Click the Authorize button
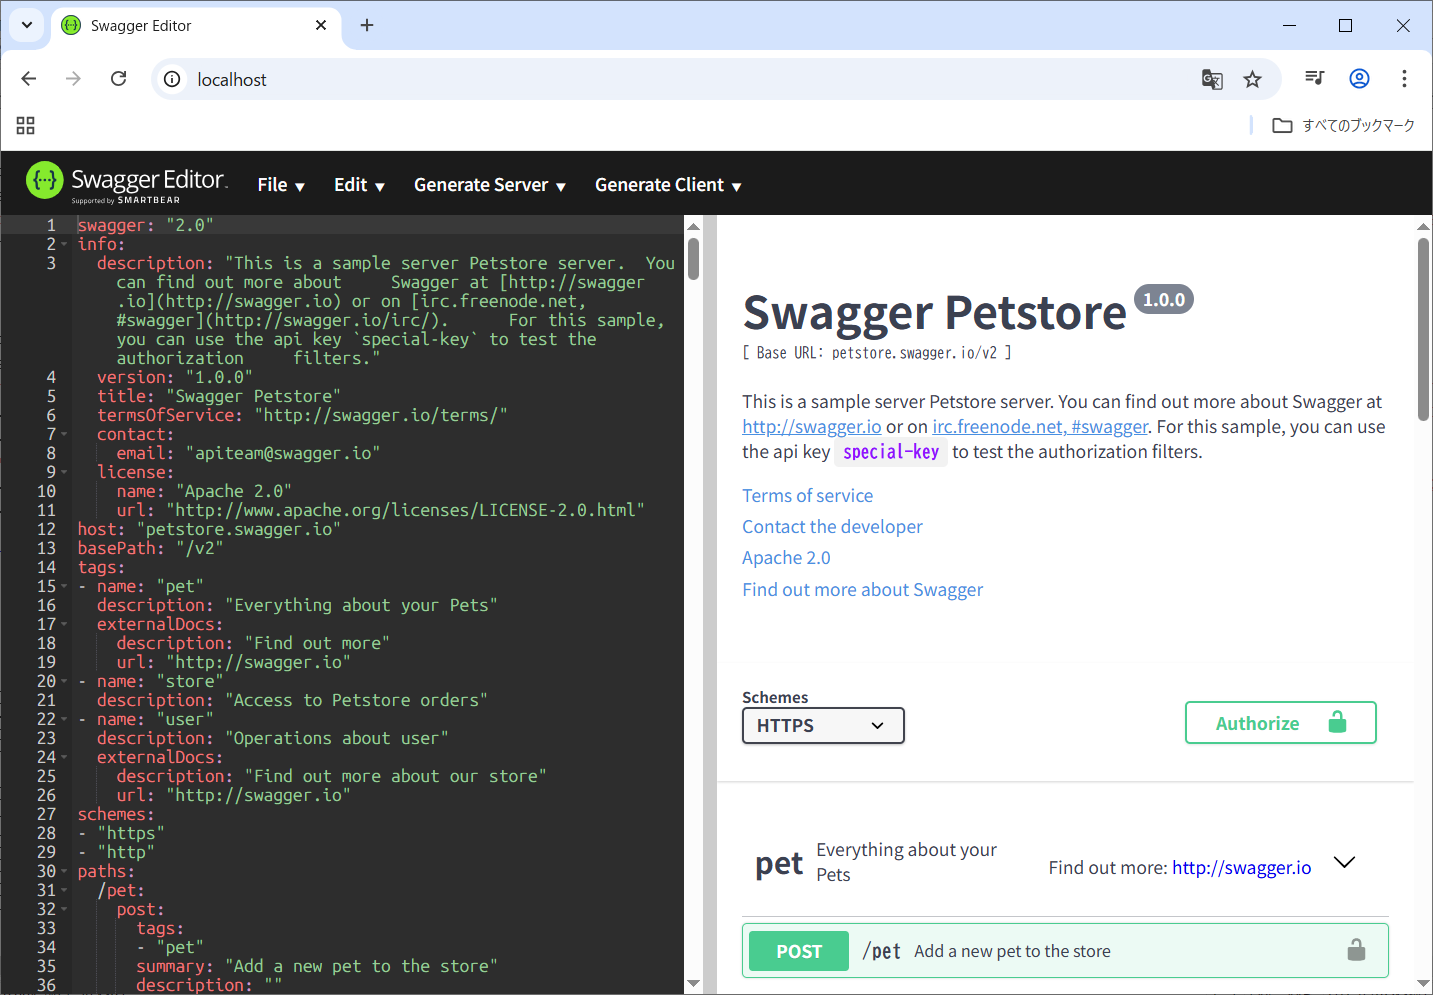Viewport: 1433px width, 995px height. (1280, 723)
